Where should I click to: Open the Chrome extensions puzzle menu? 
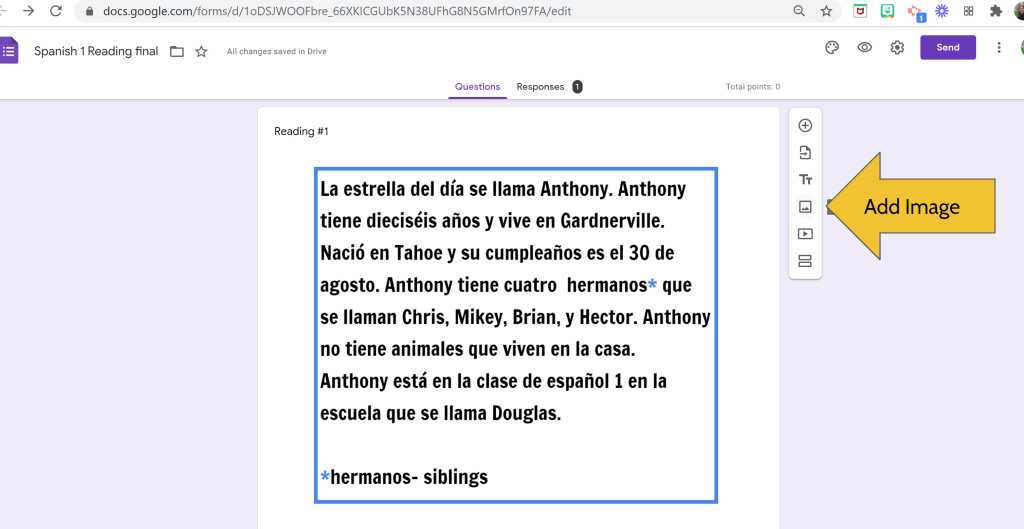click(995, 11)
